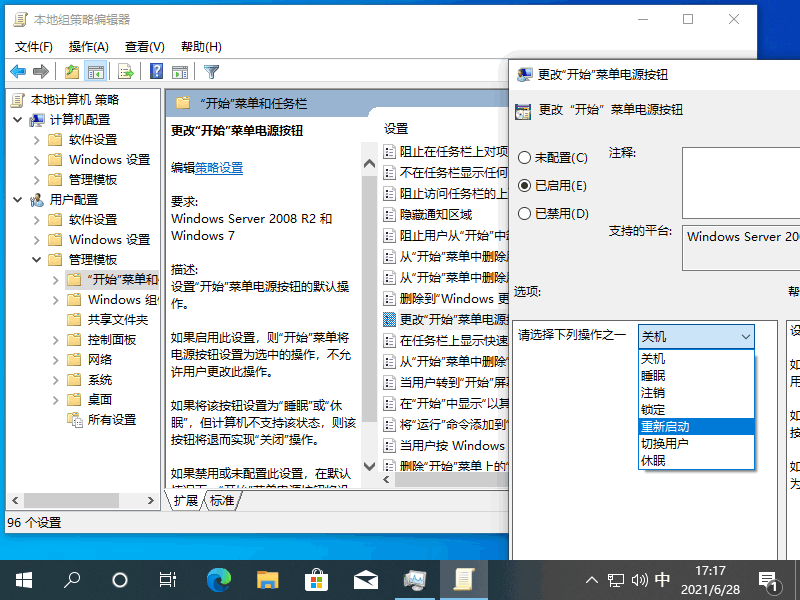The height and width of the screenshot is (600, 800).
Task: Collapse the 计算机配置 node
Action: pyautogui.click(x=18, y=119)
